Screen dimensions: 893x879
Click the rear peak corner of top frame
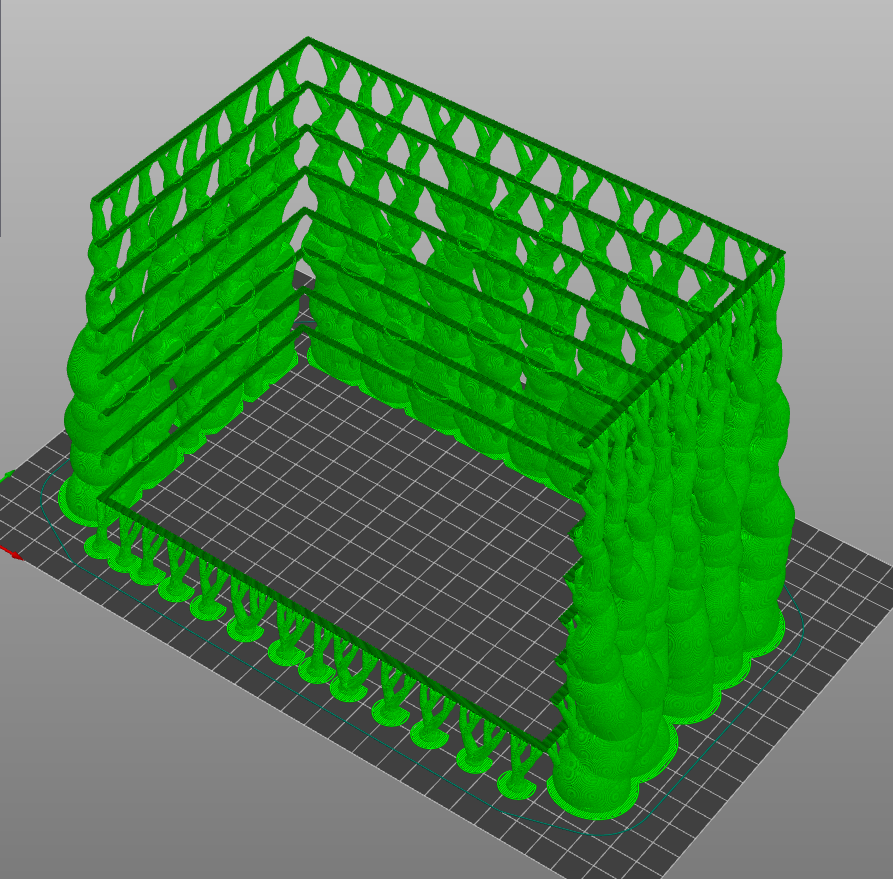tap(309, 42)
